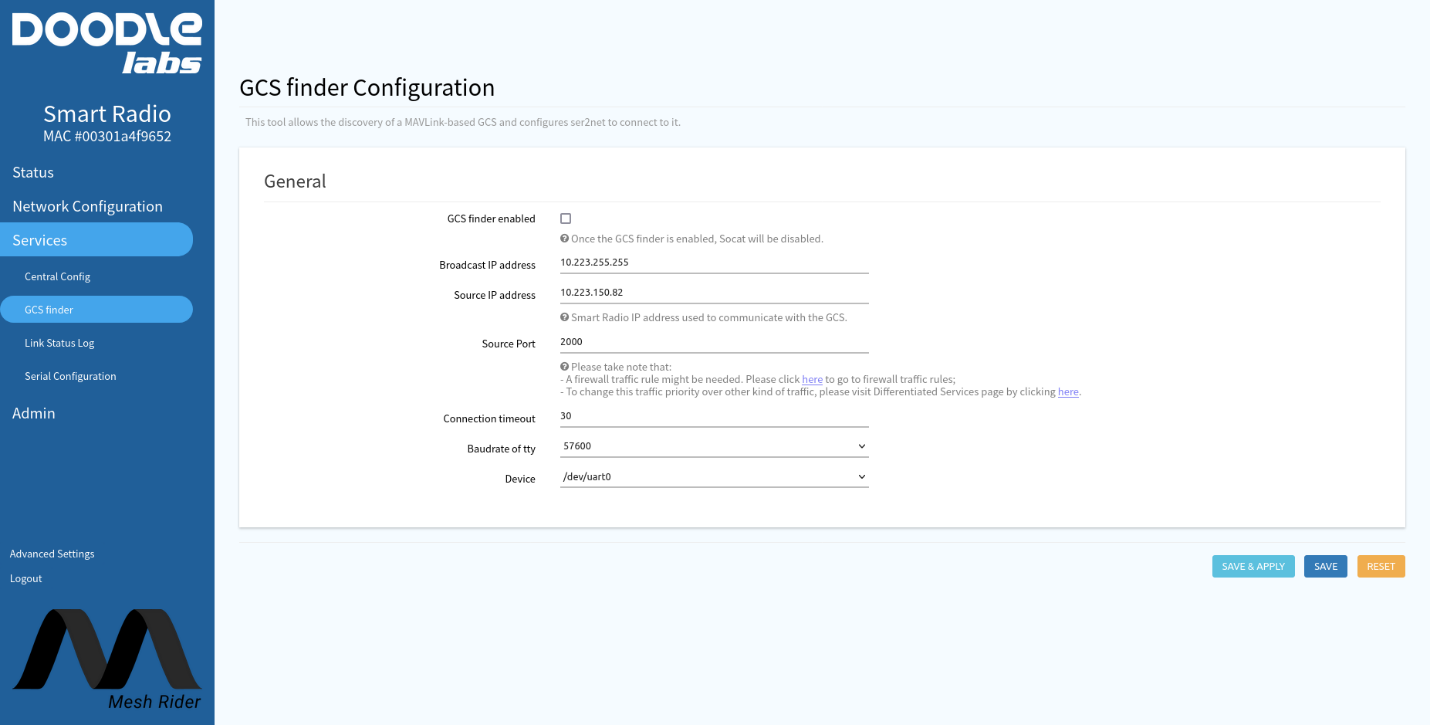Image resolution: width=1430 pixels, height=725 pixels.
Task: Click the help icon above firewall rule note
Action: [566, 366]
